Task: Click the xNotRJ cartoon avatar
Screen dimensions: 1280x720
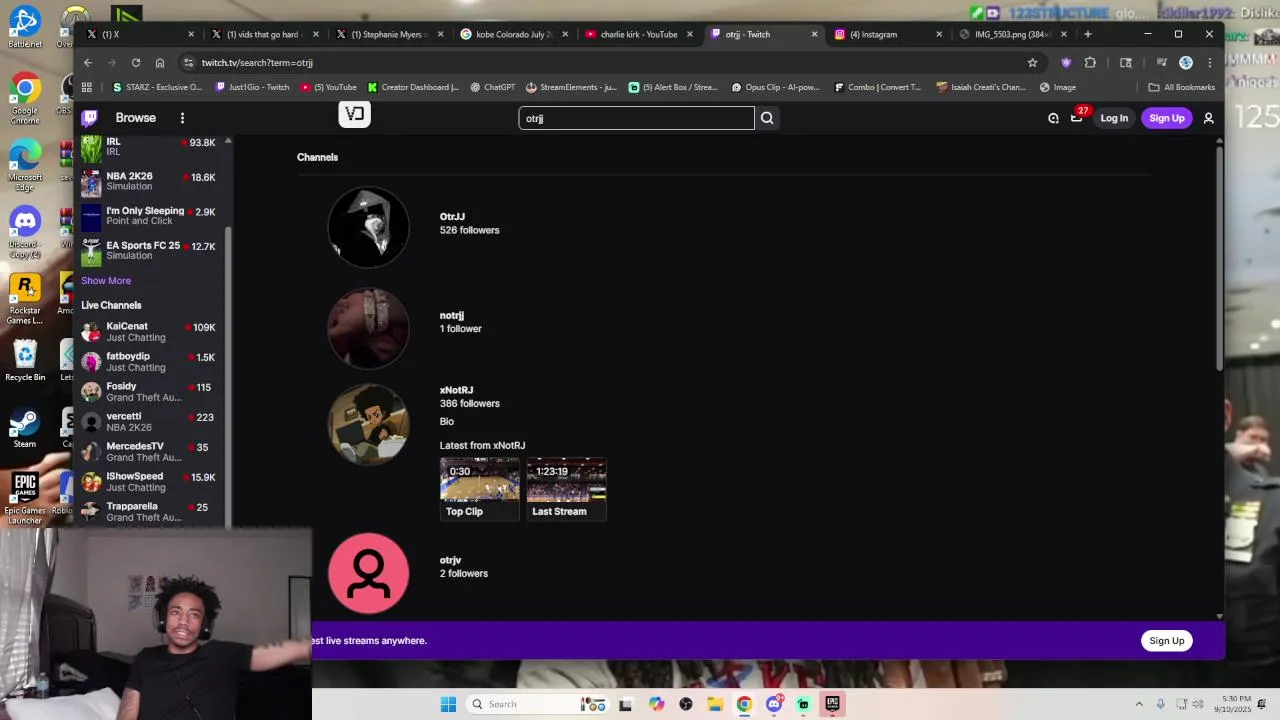Action: pyautogui.click(x=368, y=425)
